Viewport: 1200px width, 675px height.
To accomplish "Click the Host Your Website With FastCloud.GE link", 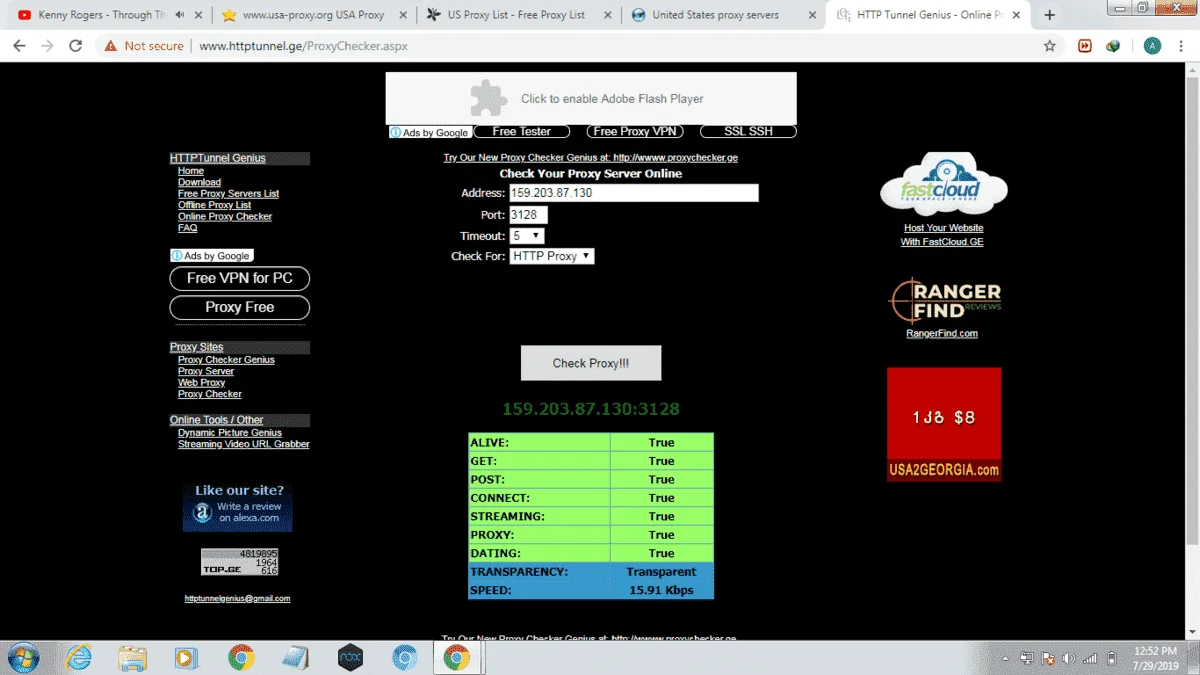I will click(943, 235).
